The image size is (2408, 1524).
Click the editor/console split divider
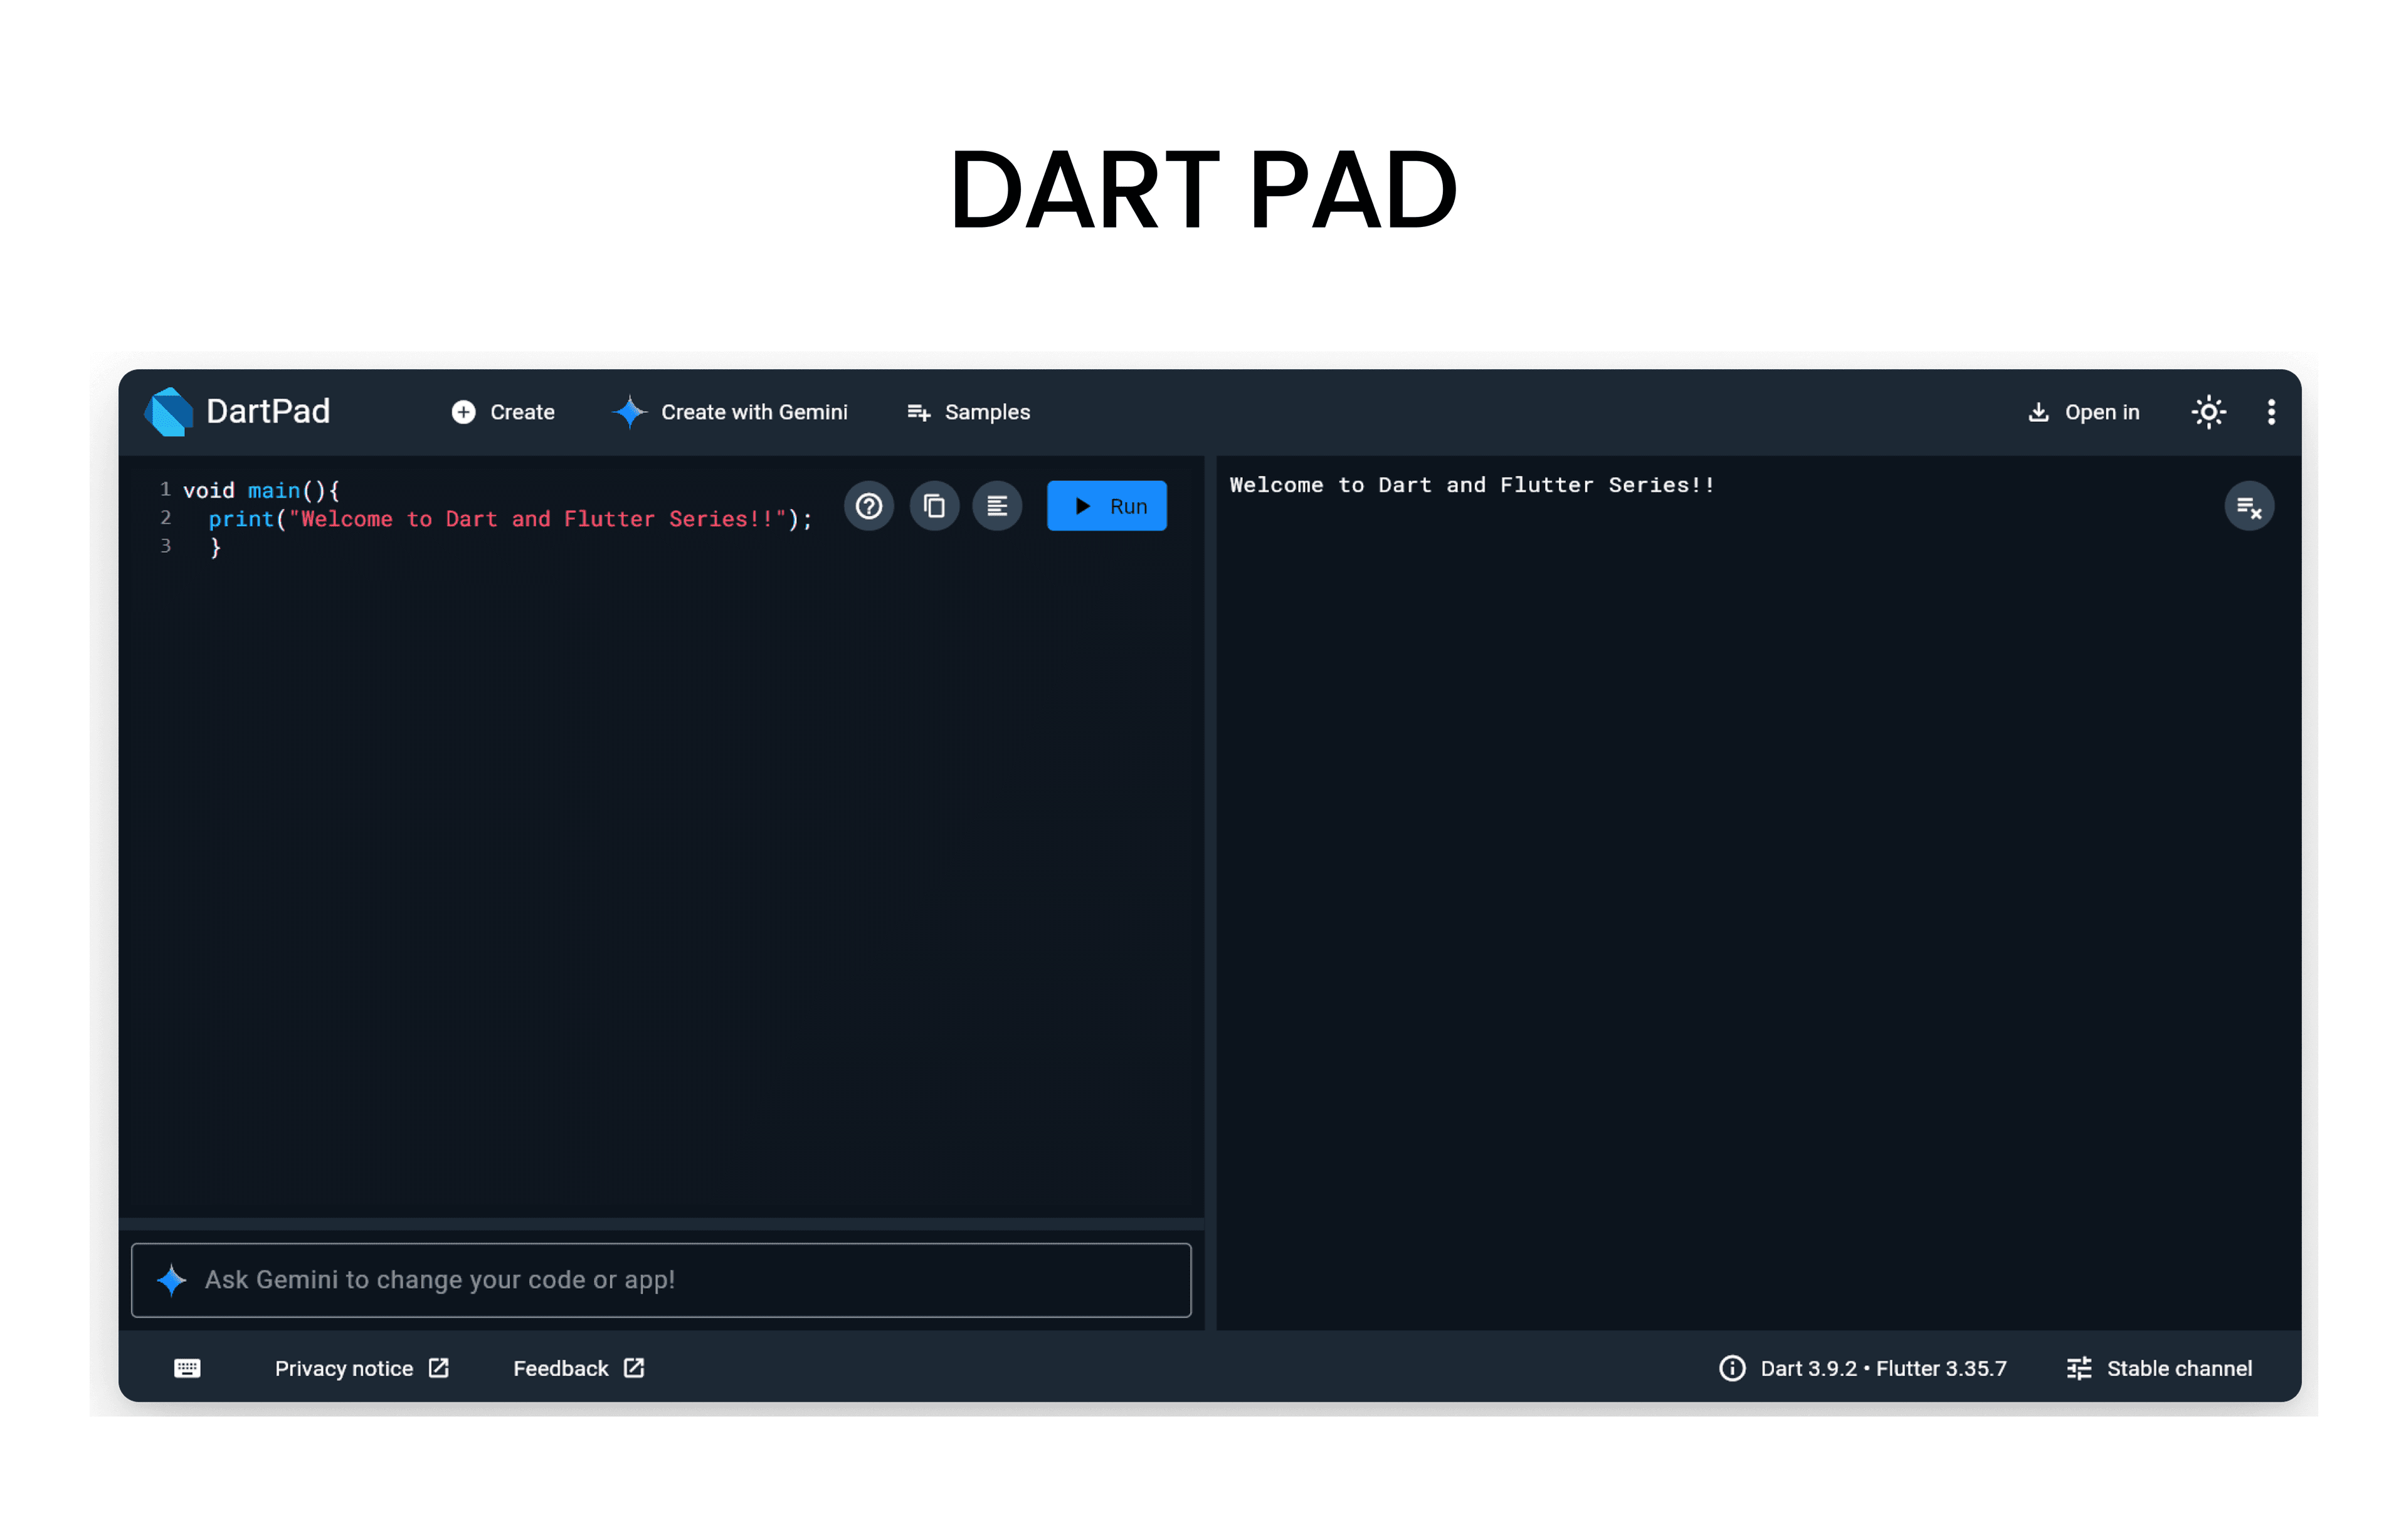(1210, 890)
